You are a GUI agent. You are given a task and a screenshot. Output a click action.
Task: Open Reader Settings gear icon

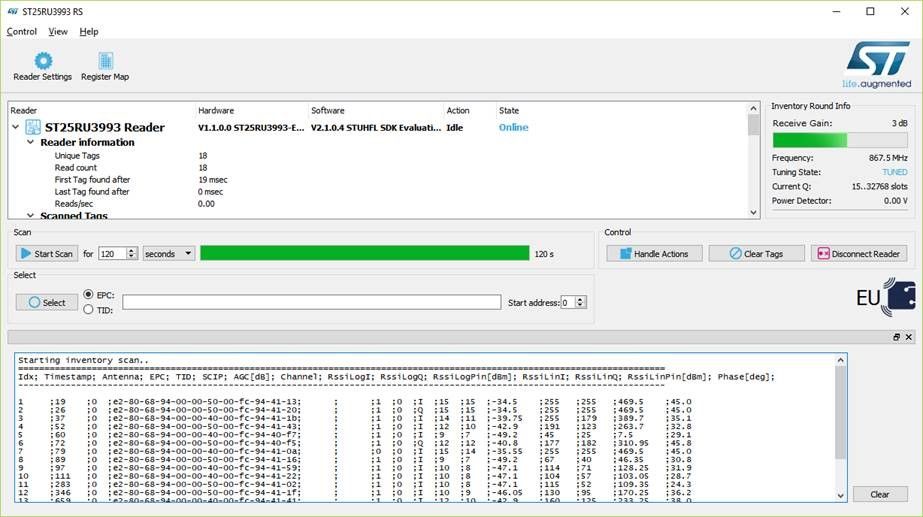(43, 61)
